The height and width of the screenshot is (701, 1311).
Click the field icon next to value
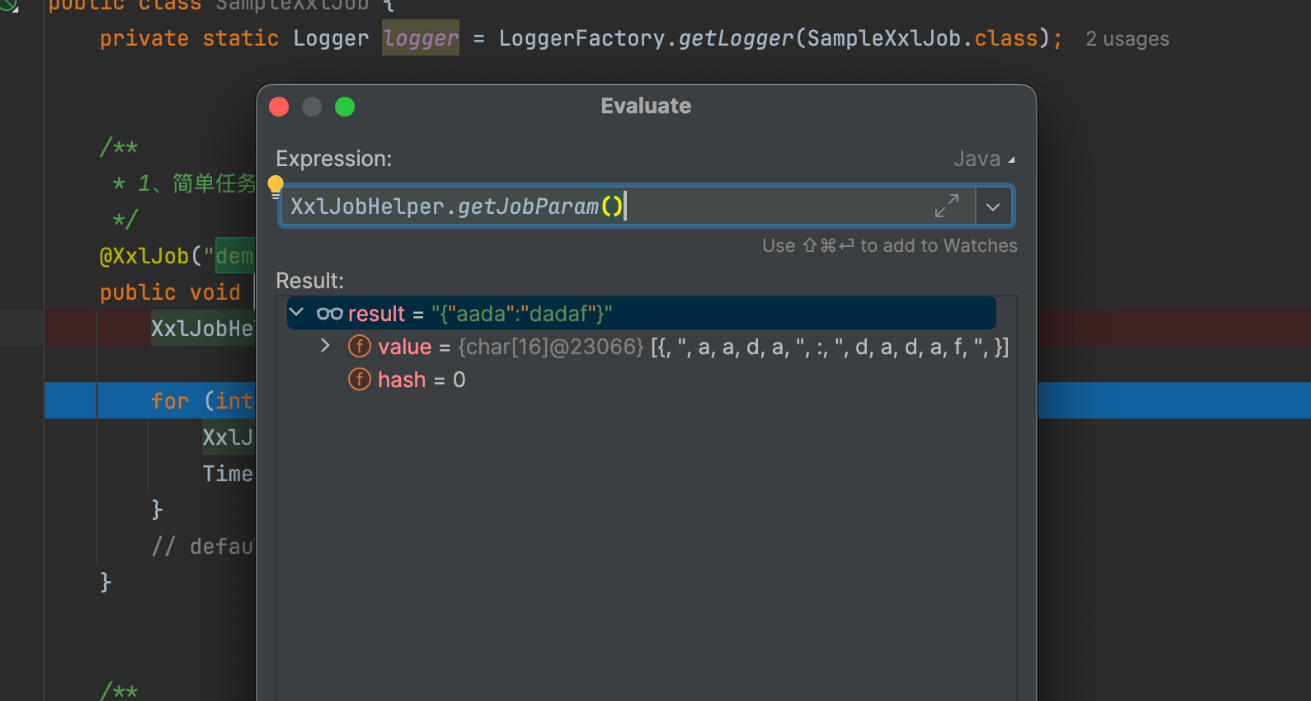(x=359, y=347)
